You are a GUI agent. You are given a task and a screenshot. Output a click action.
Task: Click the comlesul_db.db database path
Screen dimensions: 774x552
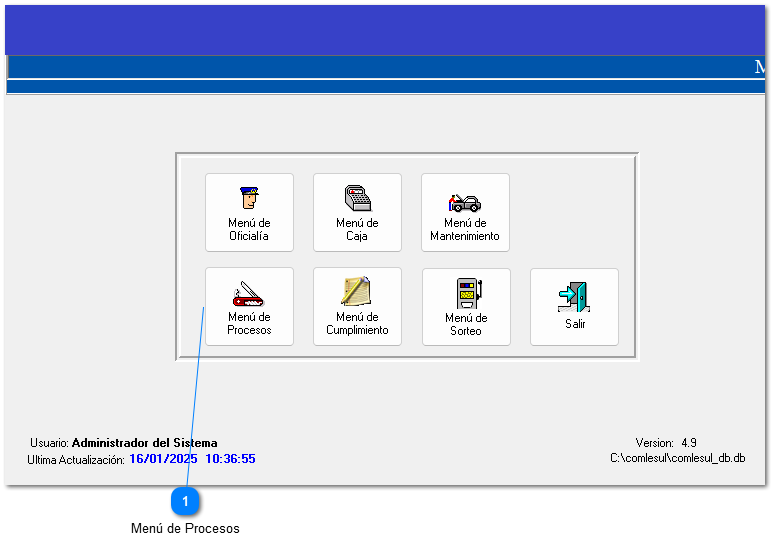click(677, 458)
